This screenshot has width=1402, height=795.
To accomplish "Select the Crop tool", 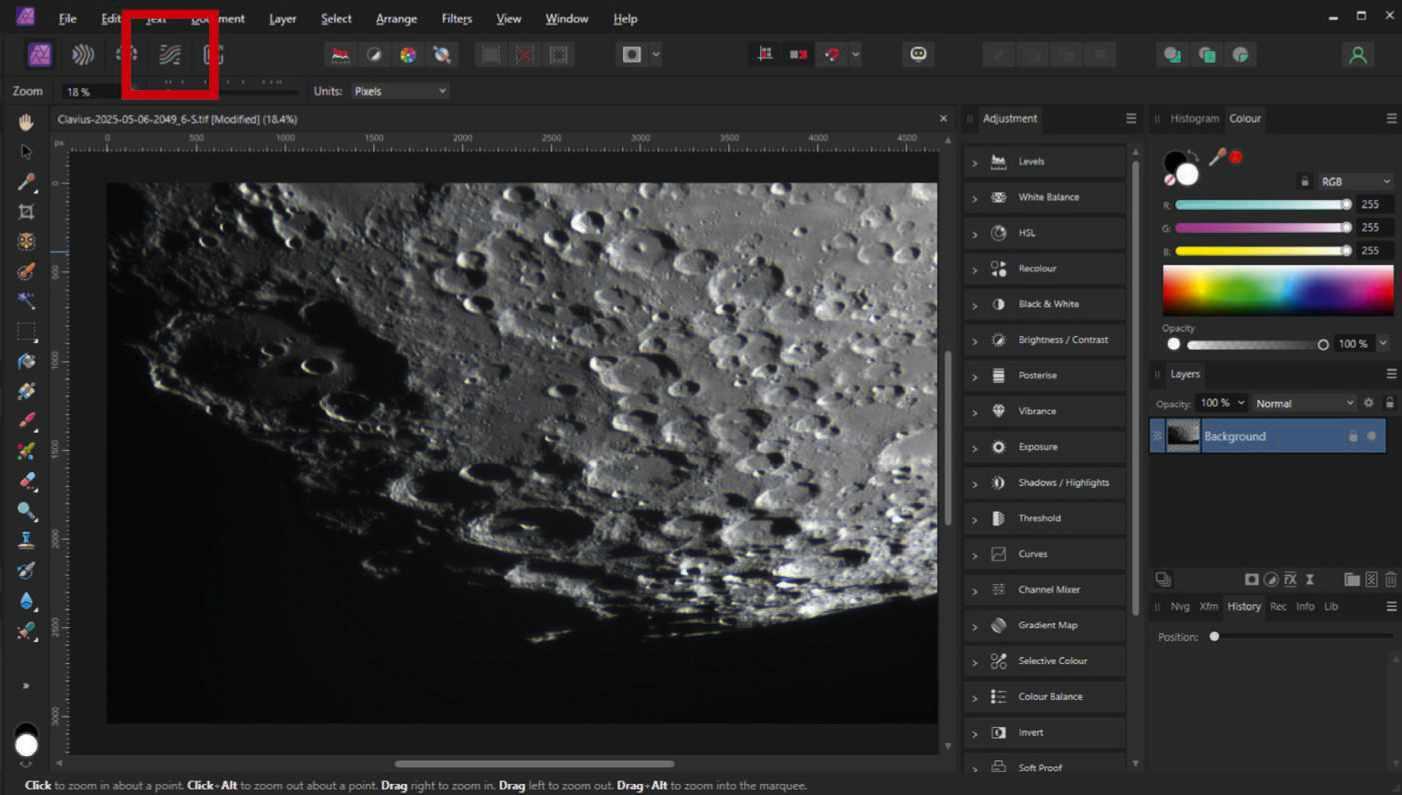I will [26, 212].
